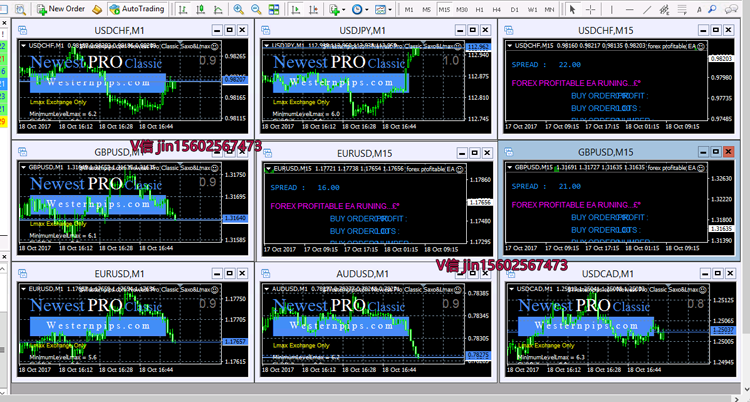Select the horizontal line drawing tool
Viewport: 750px width, 402px height.
[x=629, y=9]
